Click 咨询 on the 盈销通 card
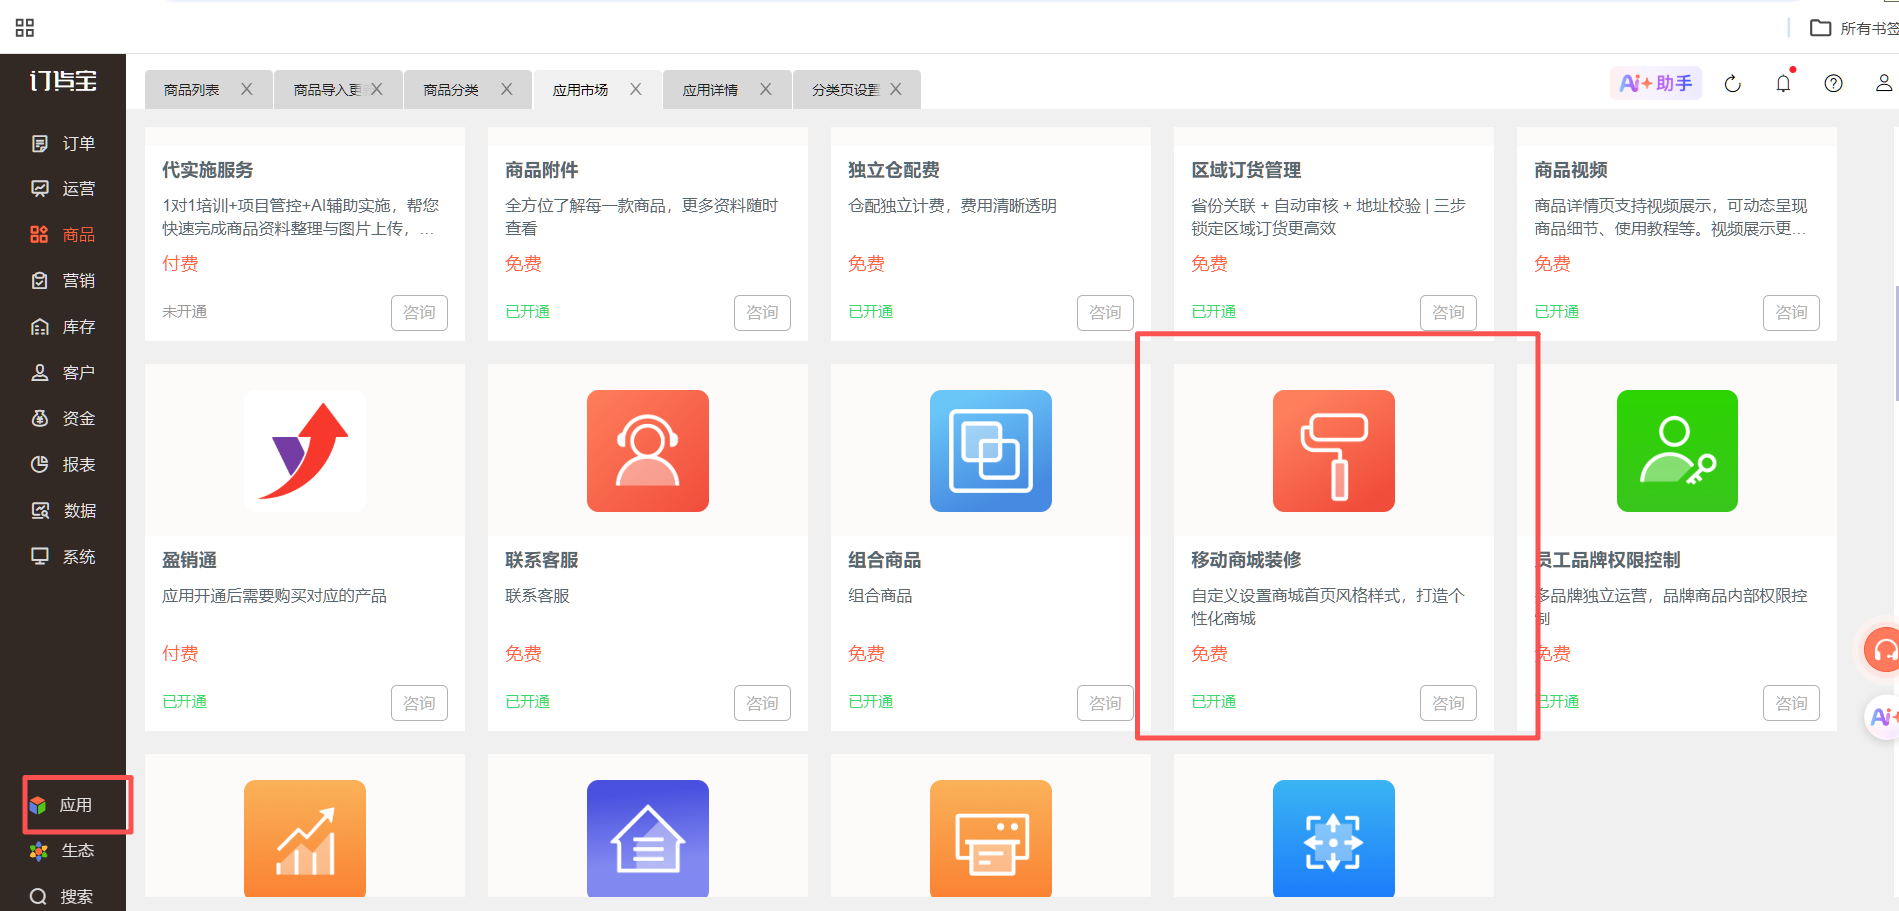This screenshot has height=911, width=1899. point(419,703)
